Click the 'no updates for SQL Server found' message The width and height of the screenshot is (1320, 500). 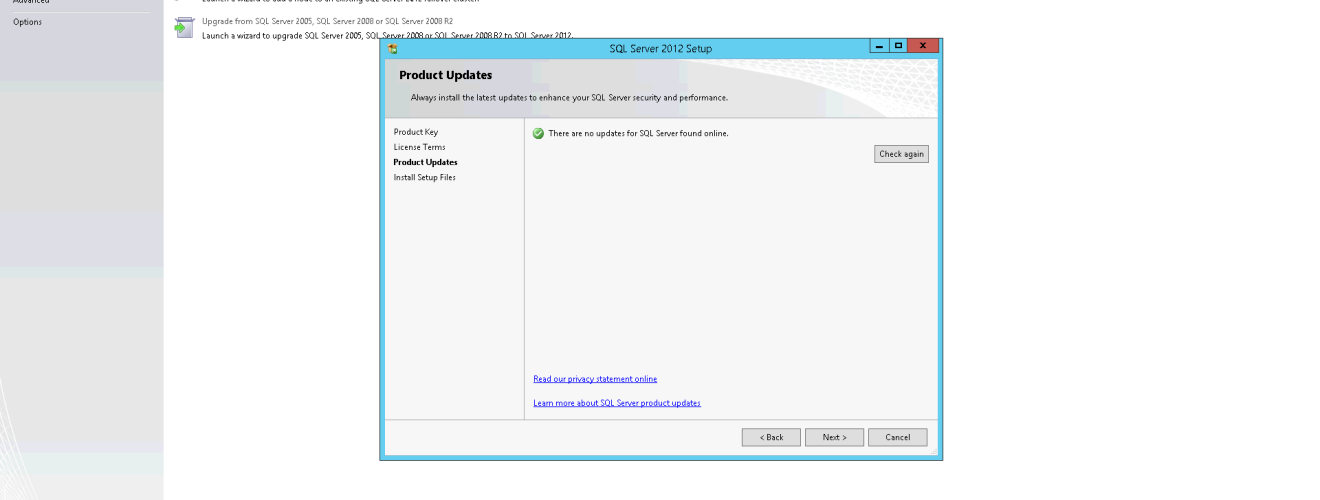(638, 133)
